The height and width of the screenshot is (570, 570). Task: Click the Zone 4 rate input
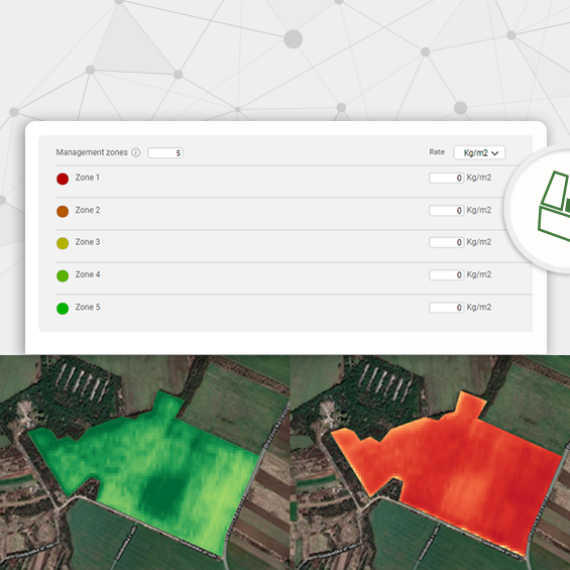[x=446, y=275]
